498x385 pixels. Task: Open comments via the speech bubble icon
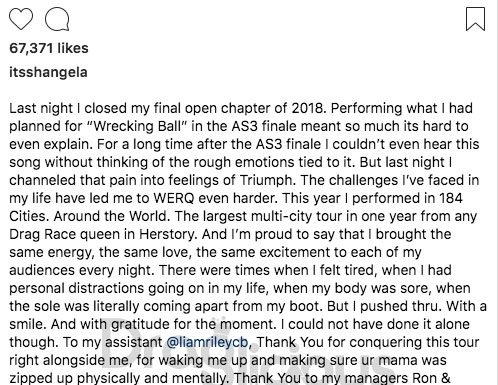(x=57, y=19)
